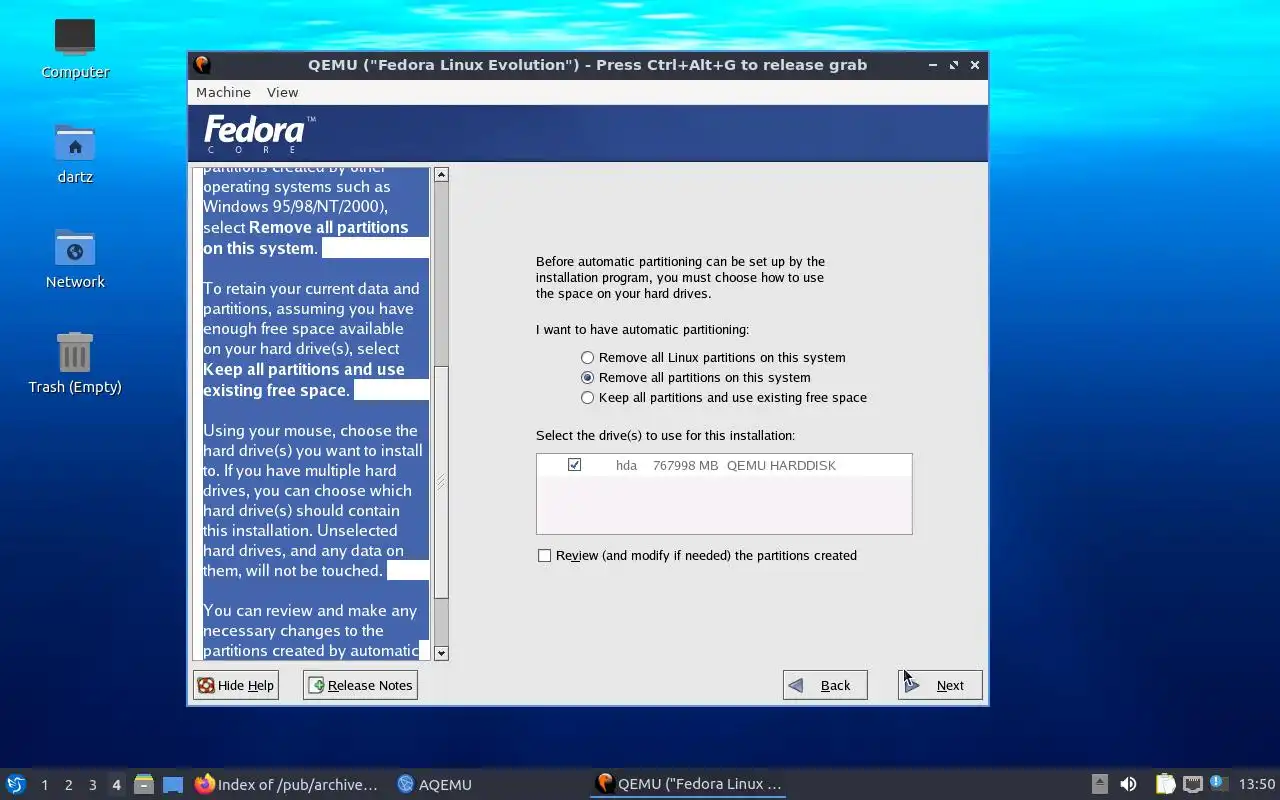This screenshot has width=1280, height=800.
Task: Switch to workspace 3
Action: 92,784
